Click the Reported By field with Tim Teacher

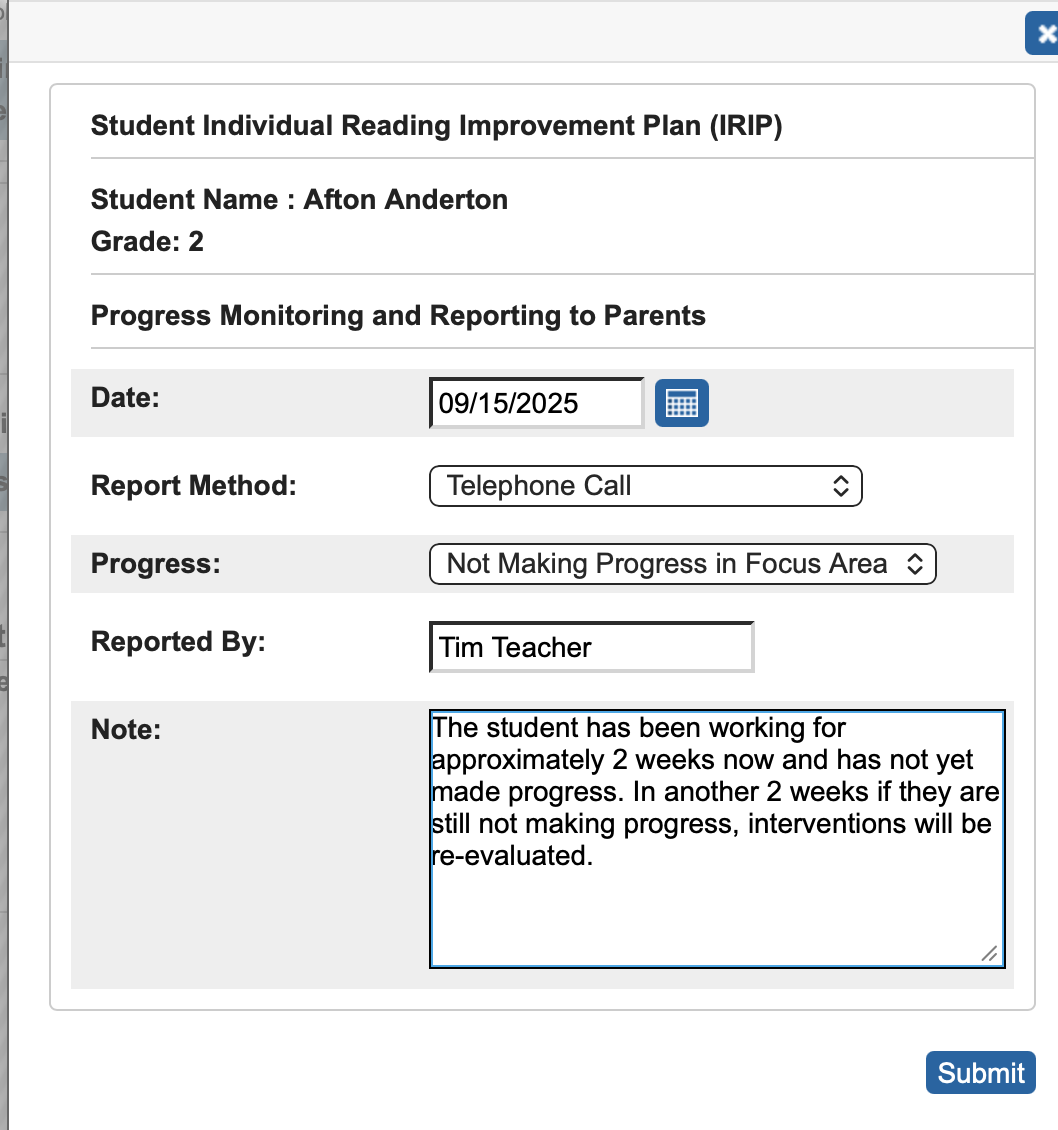pyautogui.click(x=591, y=647)
